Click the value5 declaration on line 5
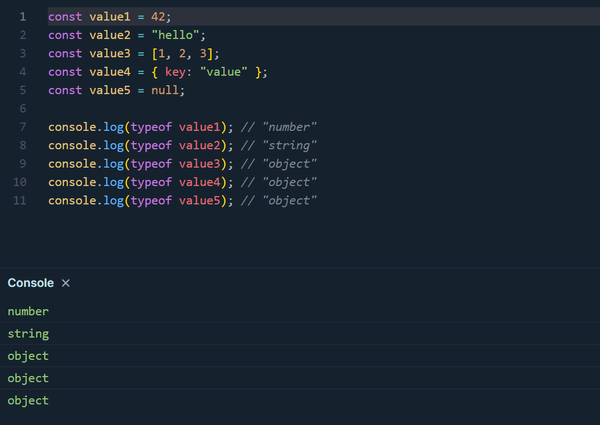 coord(110,90)
